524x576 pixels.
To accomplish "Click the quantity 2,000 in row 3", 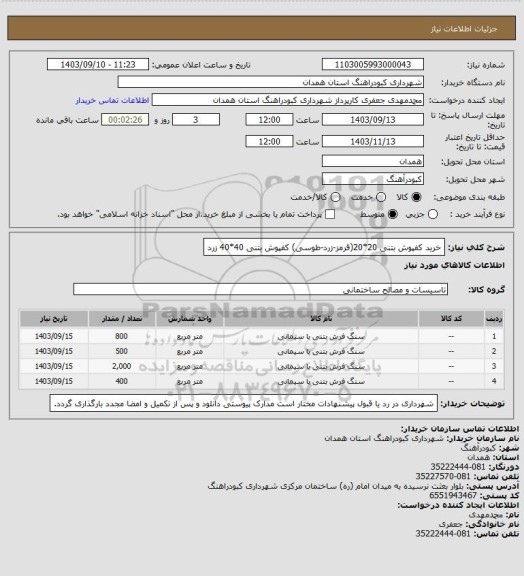I will tap(121, 366).
